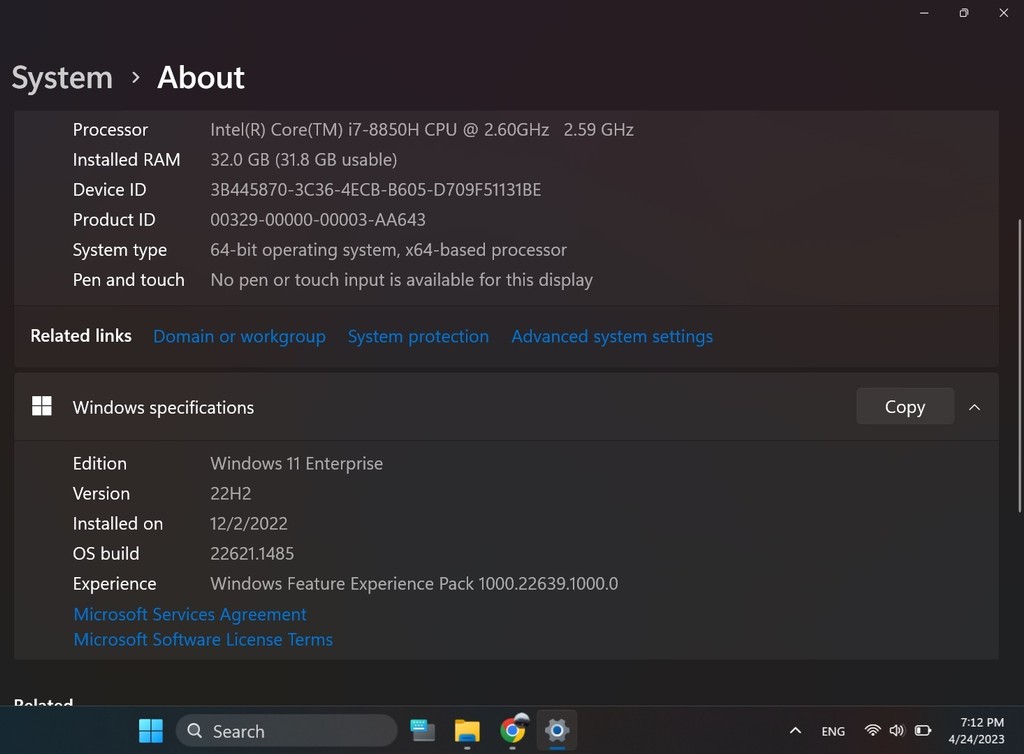This screenshot has width=1024, height=754.
Task: Open Microsoft Software License Terms
Action: click(203, 640)
